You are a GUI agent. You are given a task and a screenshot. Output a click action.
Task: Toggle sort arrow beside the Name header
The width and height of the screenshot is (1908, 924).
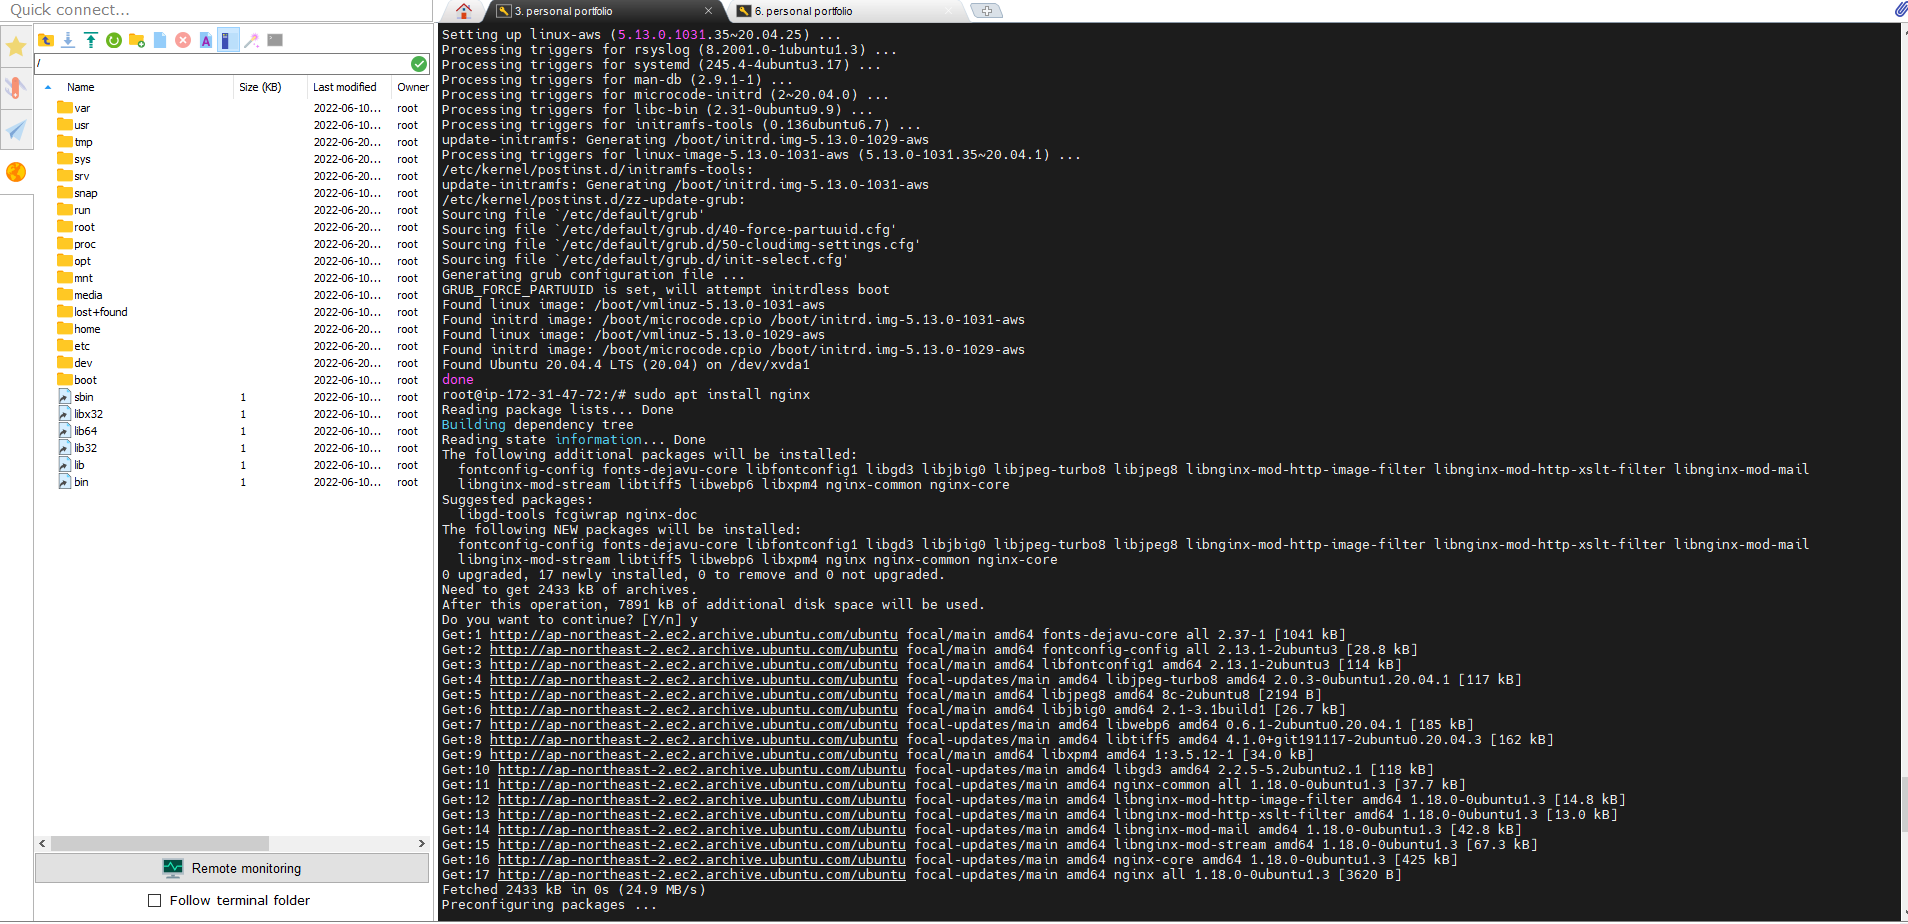point(48,87)
